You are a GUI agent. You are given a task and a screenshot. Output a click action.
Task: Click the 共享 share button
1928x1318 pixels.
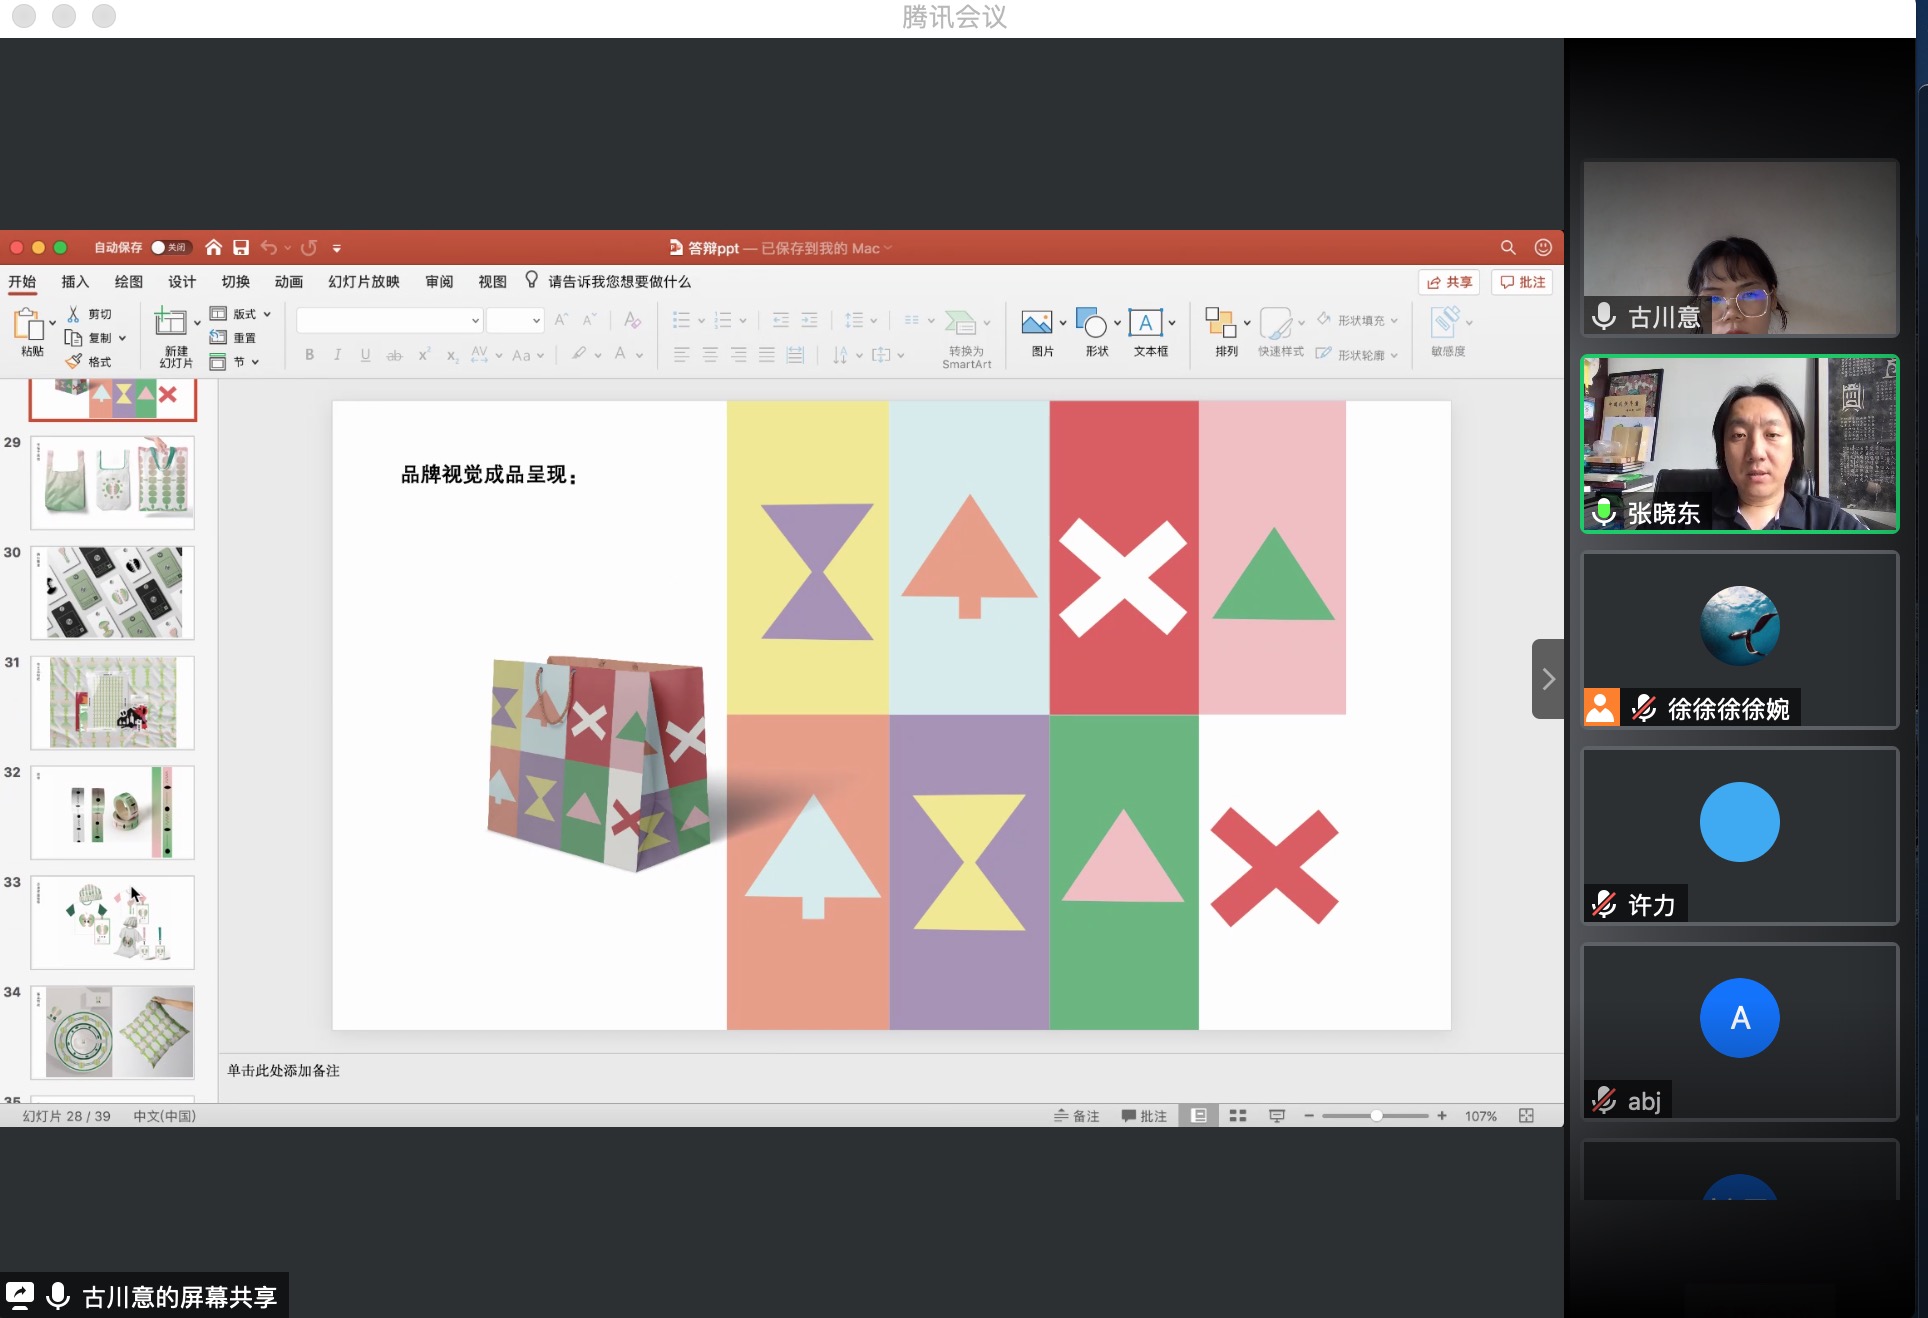click(1449, 282)
